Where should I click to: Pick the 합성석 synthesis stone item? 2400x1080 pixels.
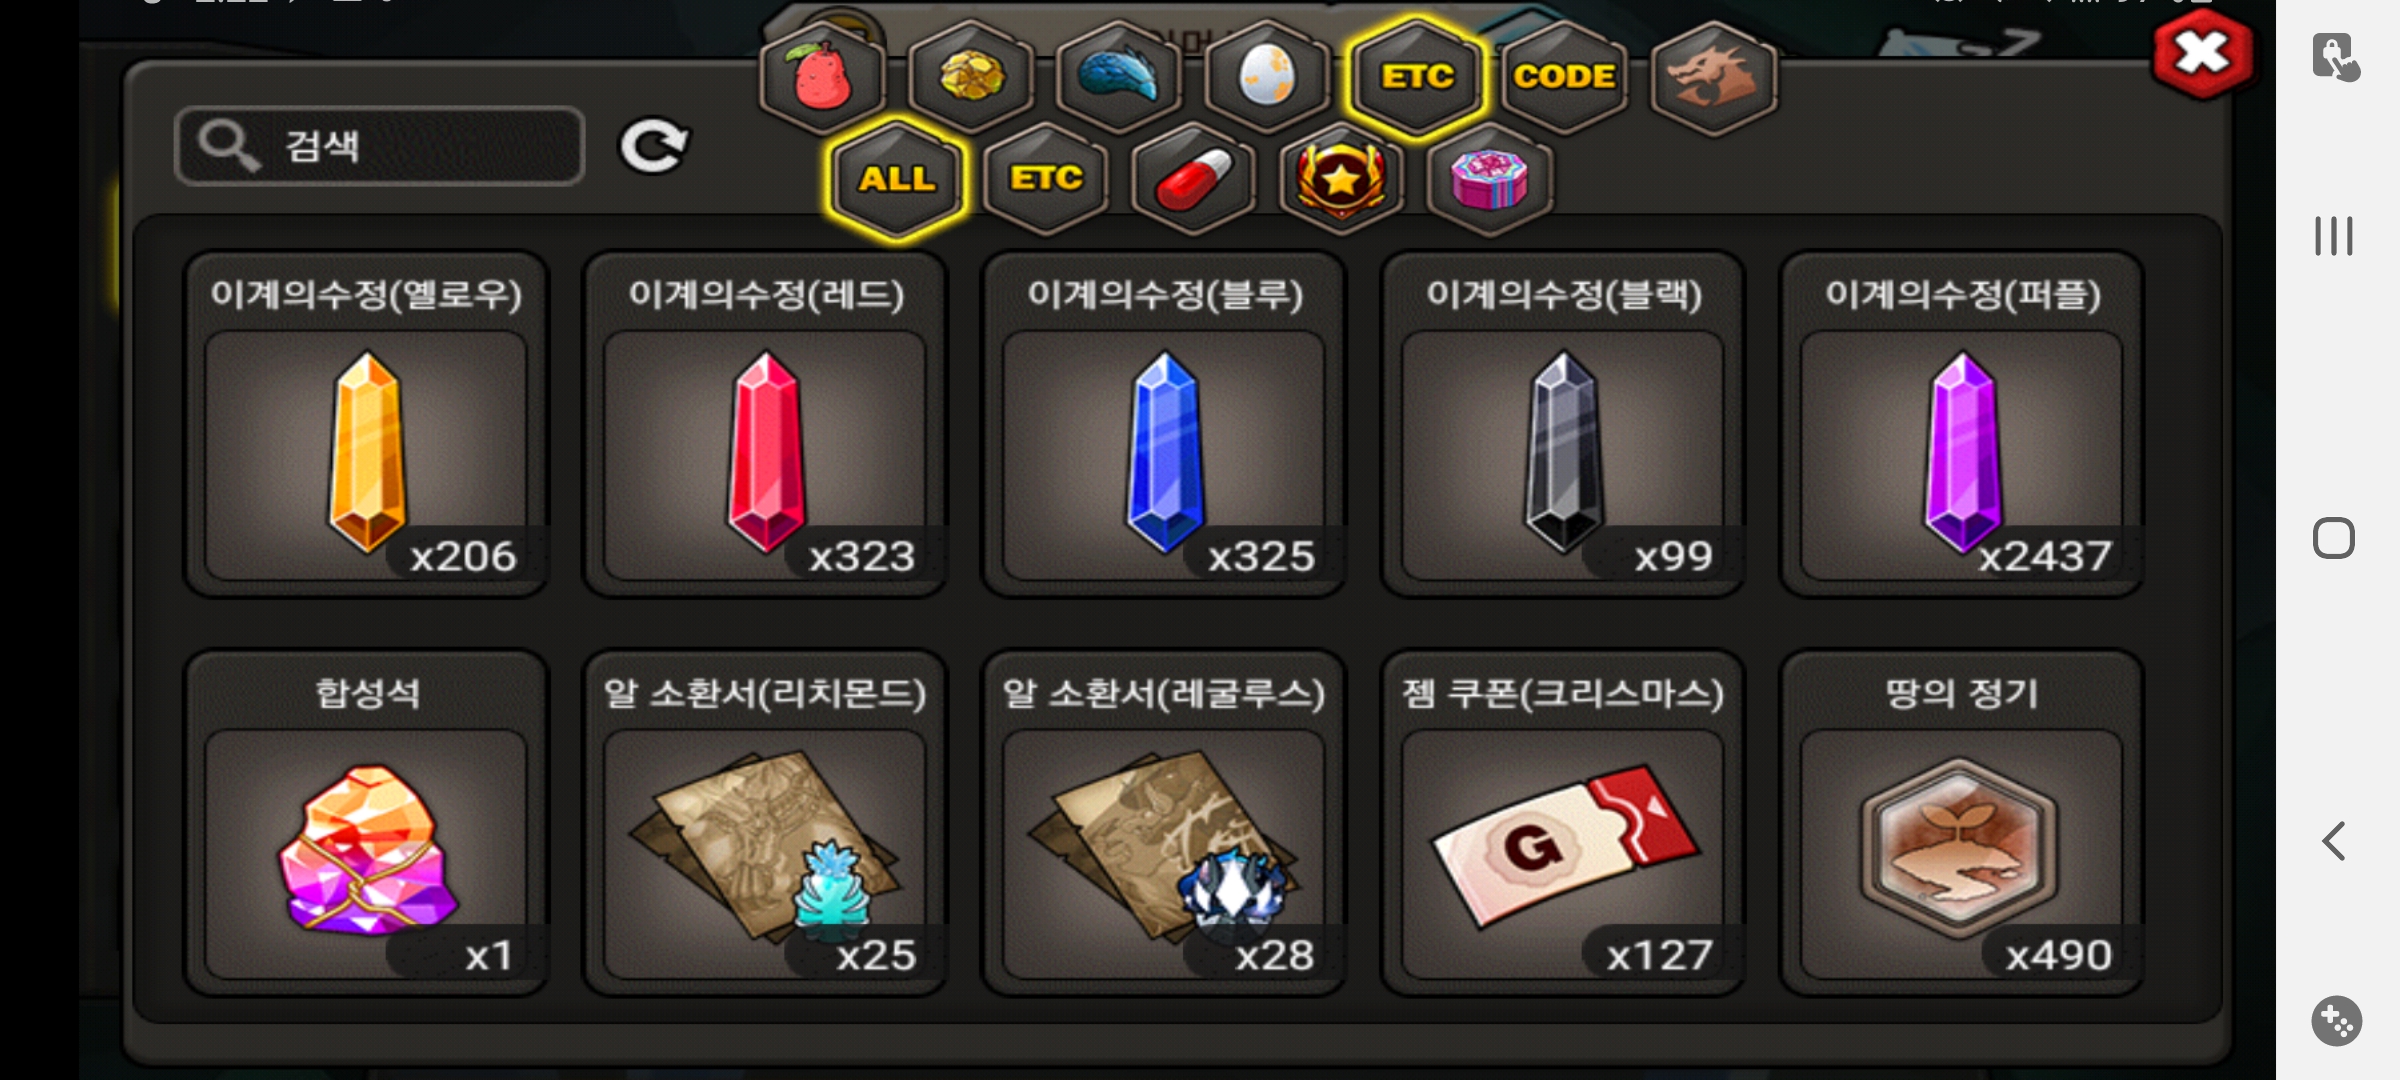pos(366,822)
